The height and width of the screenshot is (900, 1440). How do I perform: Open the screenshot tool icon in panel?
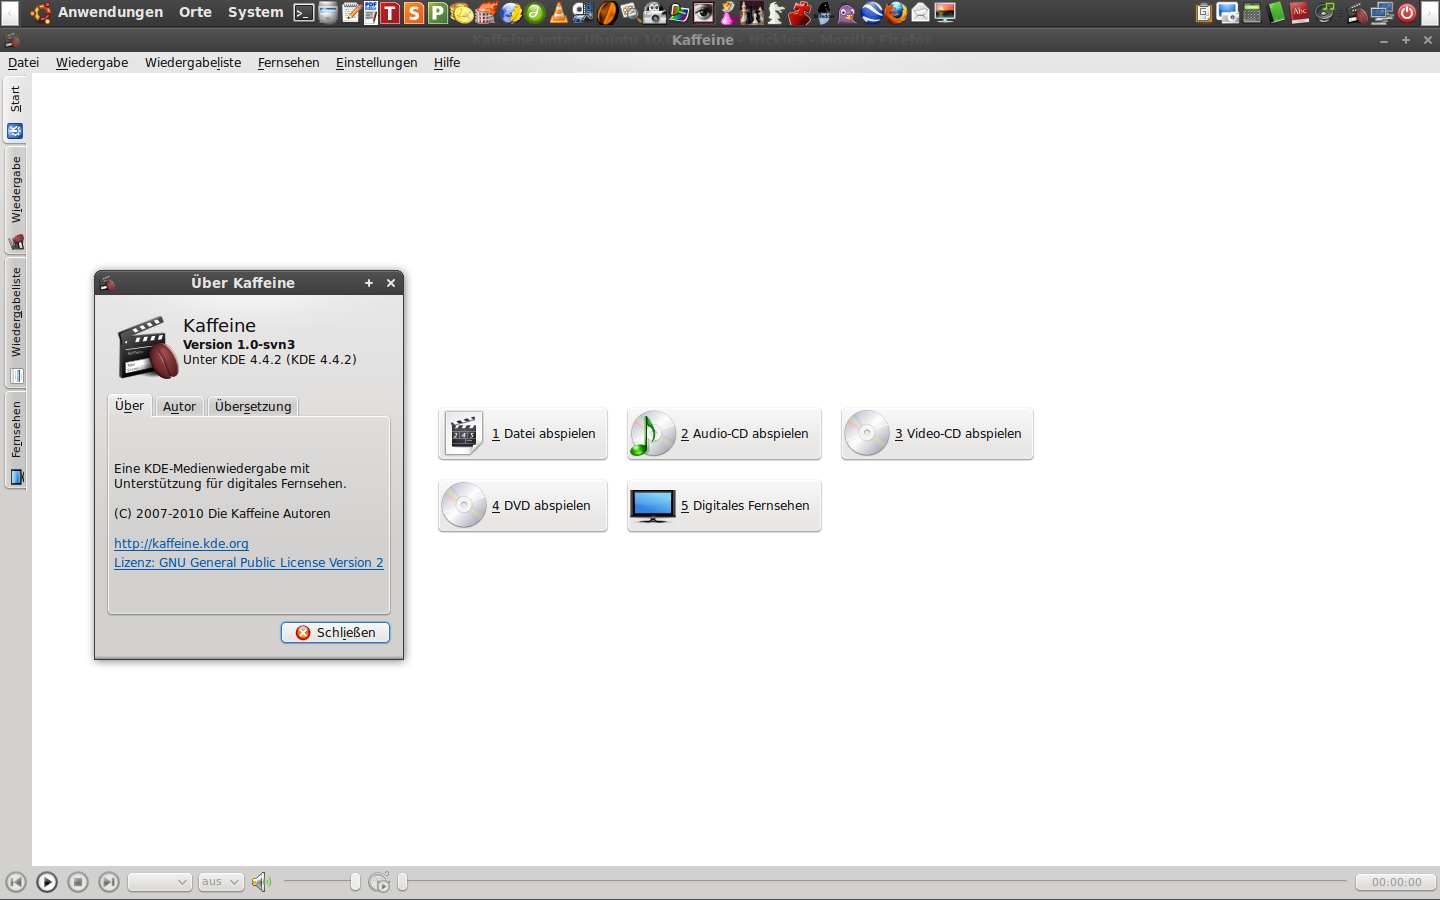coord(1228,13)
